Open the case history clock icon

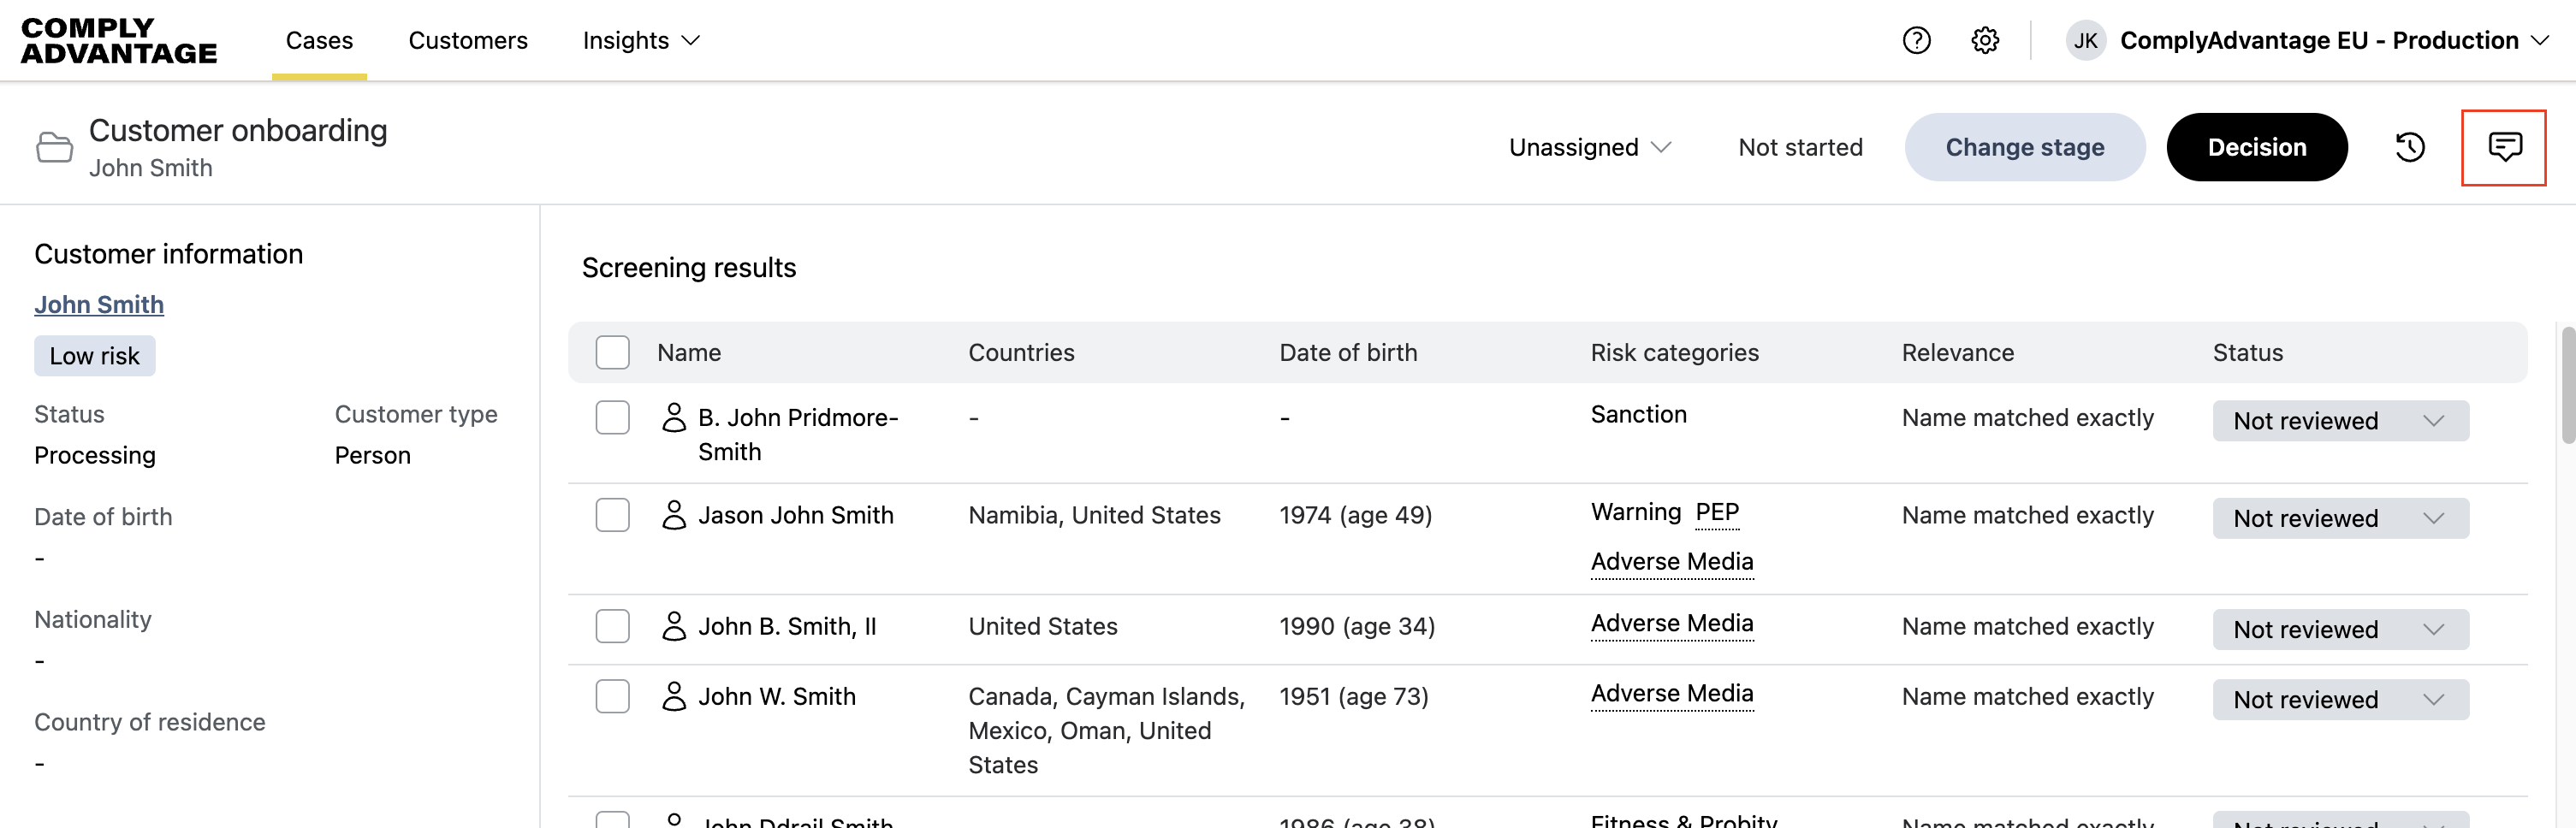[2410, 147]
